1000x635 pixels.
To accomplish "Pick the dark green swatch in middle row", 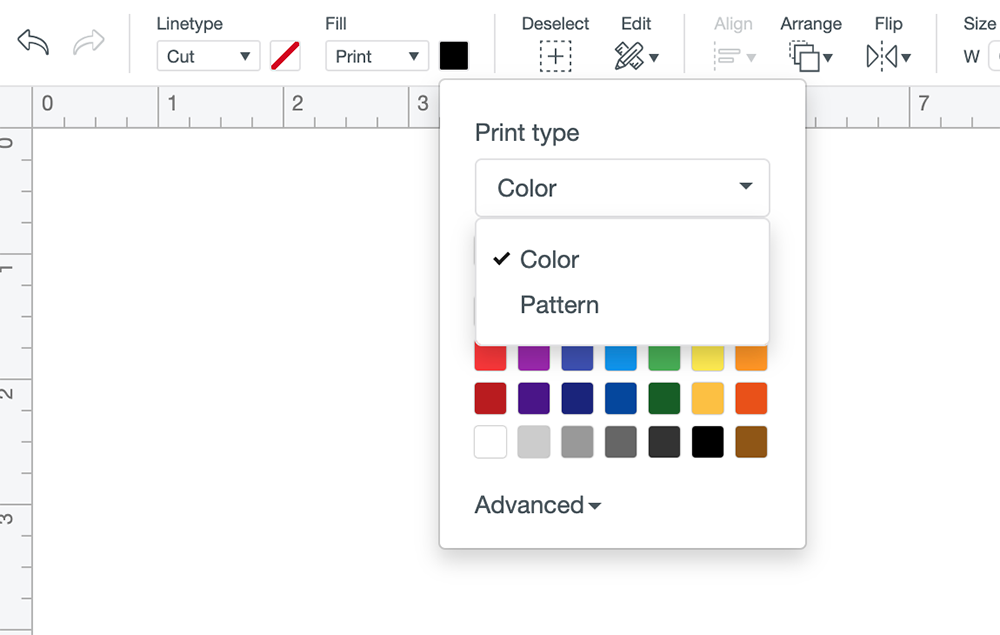I will (x=664, y=398).
